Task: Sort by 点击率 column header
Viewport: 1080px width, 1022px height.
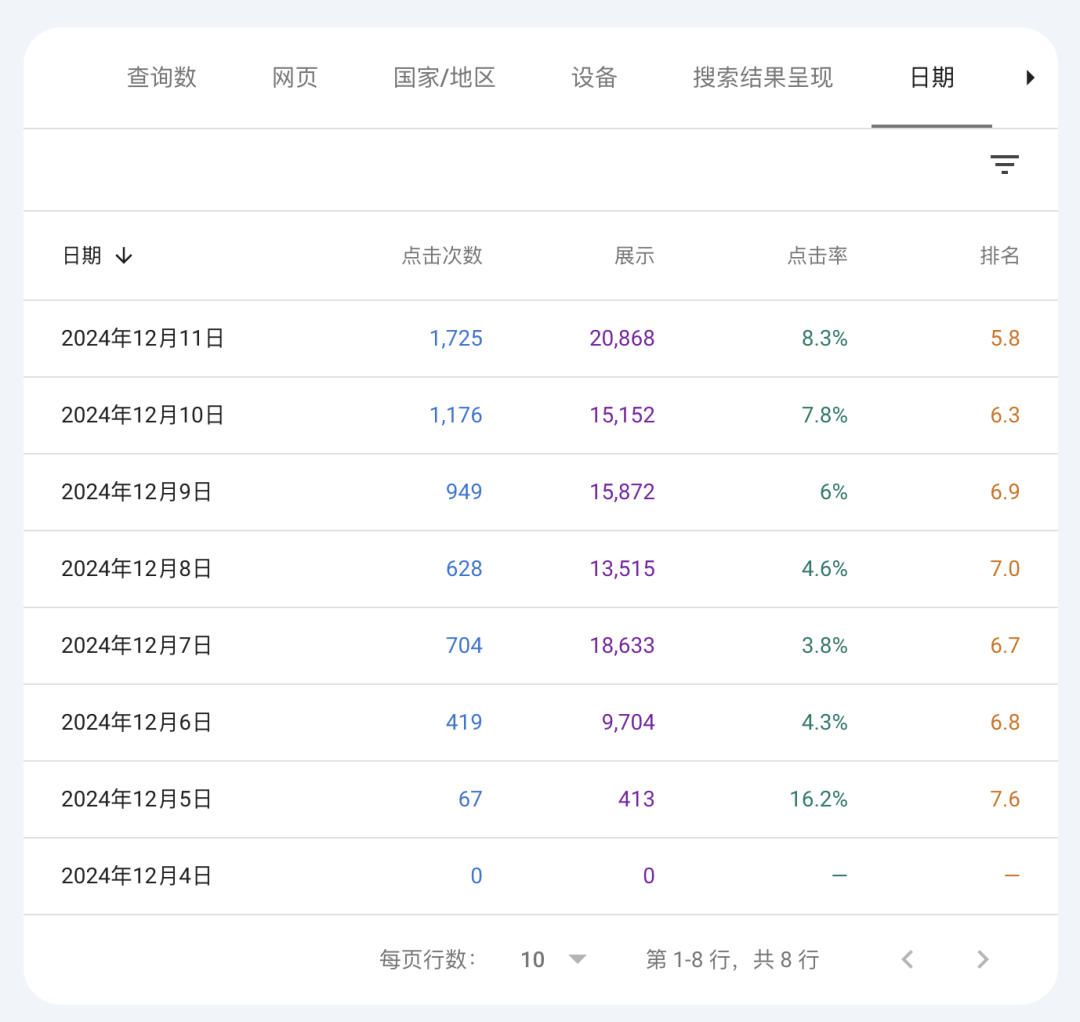Action: (x=817, y=256)
